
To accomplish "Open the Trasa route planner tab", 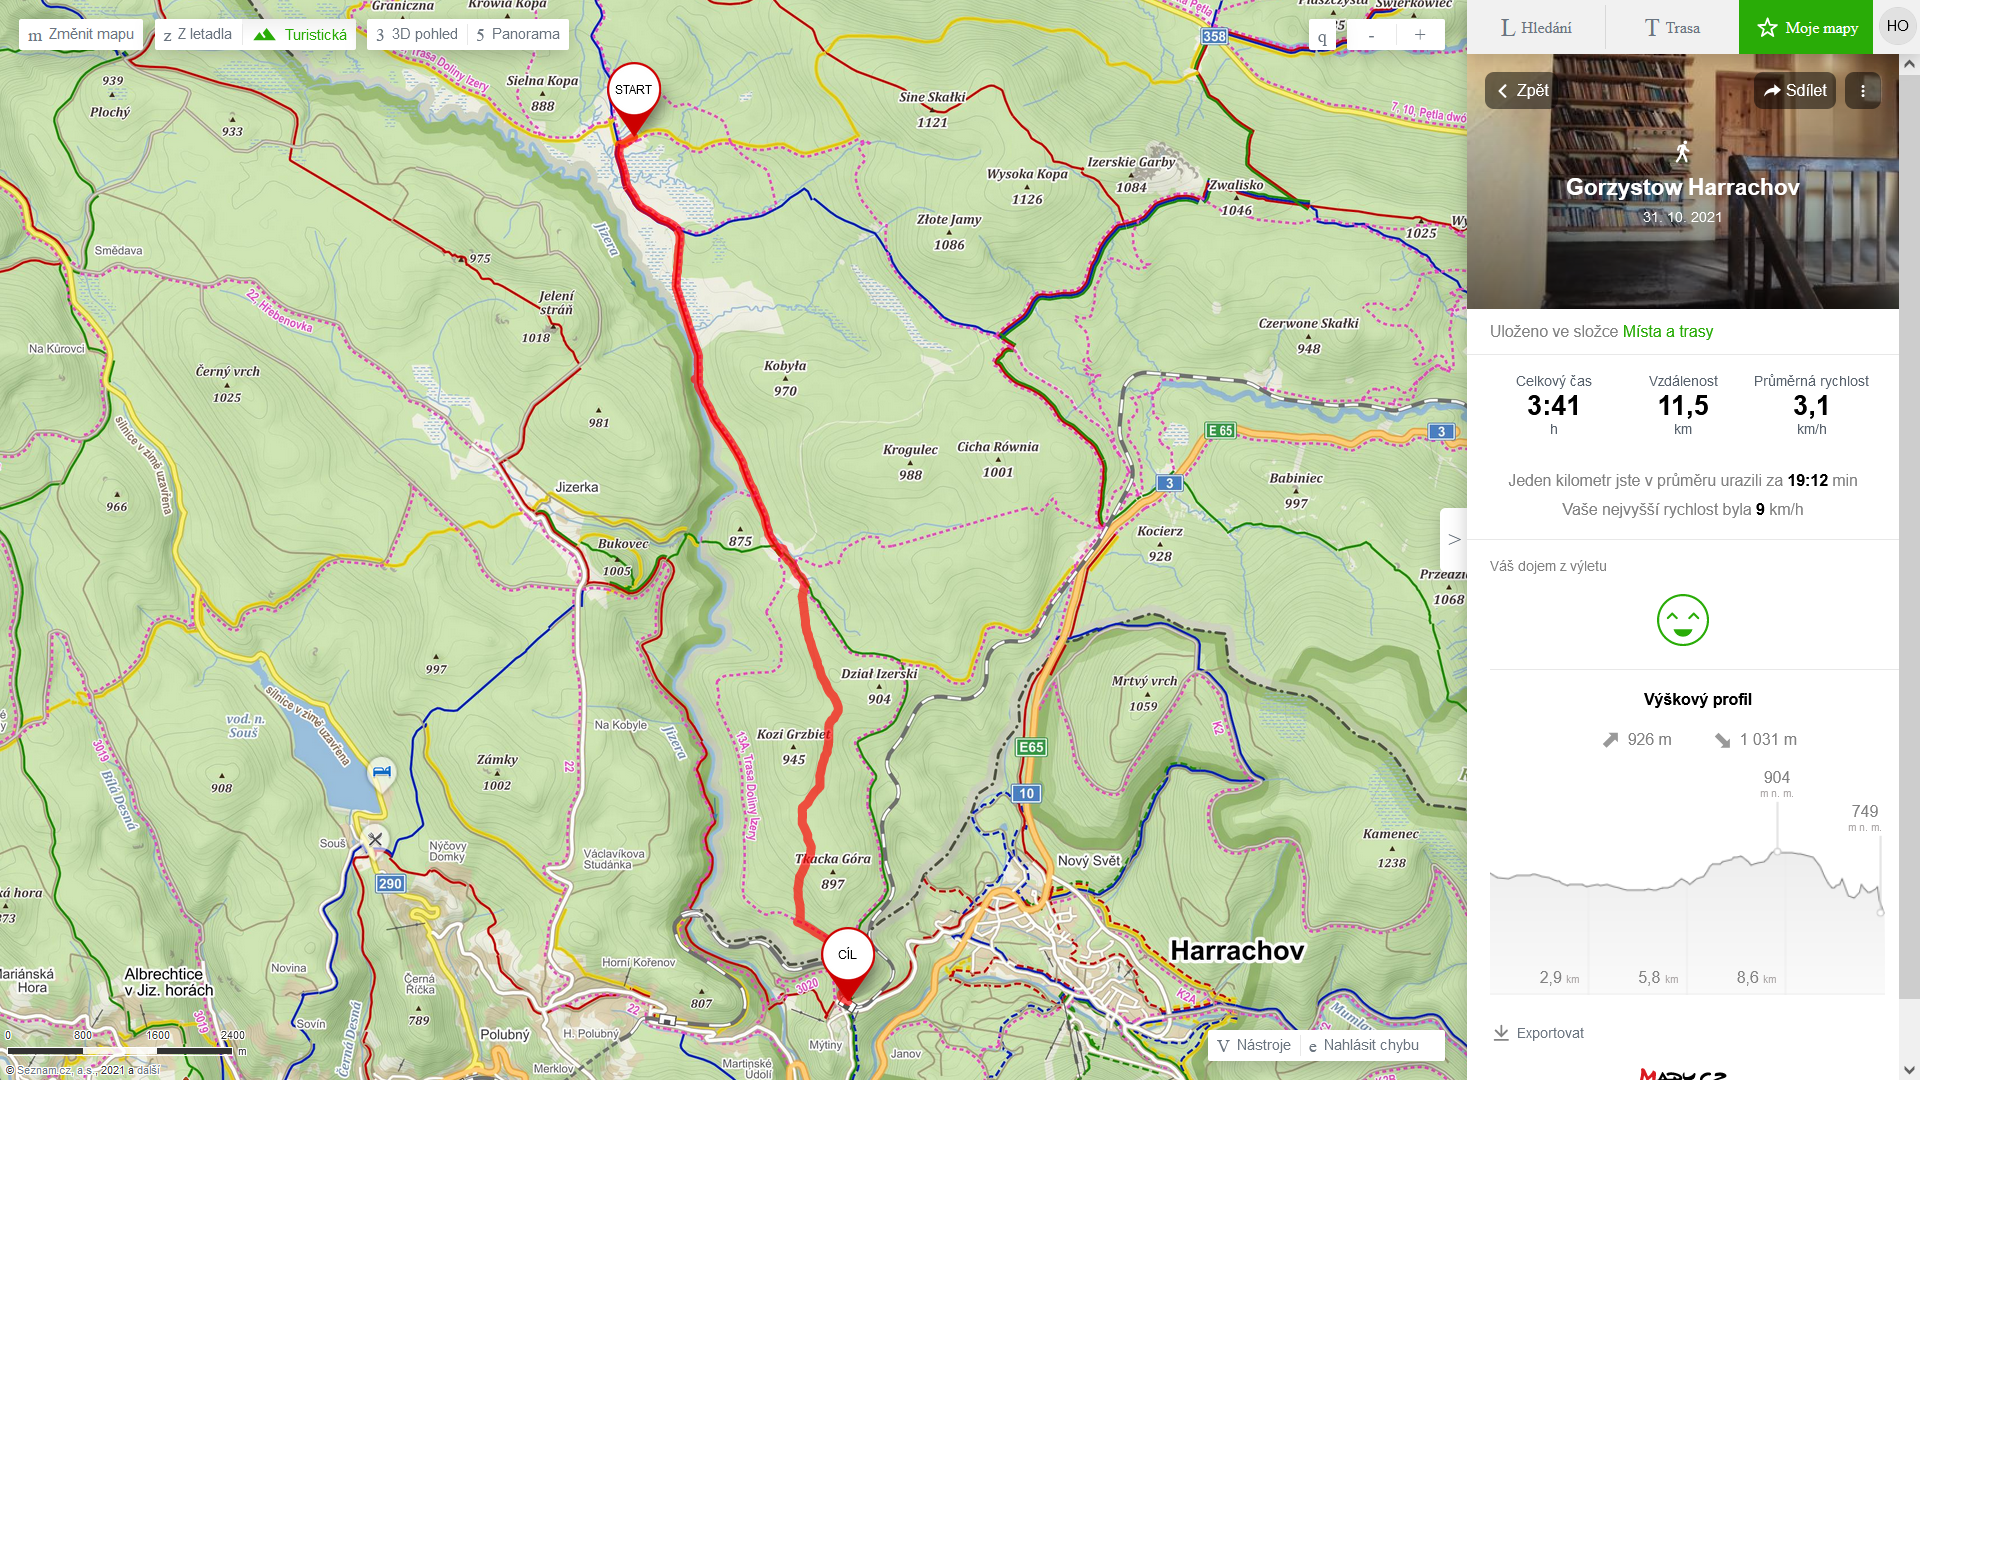I will [x=1672, y=28].
